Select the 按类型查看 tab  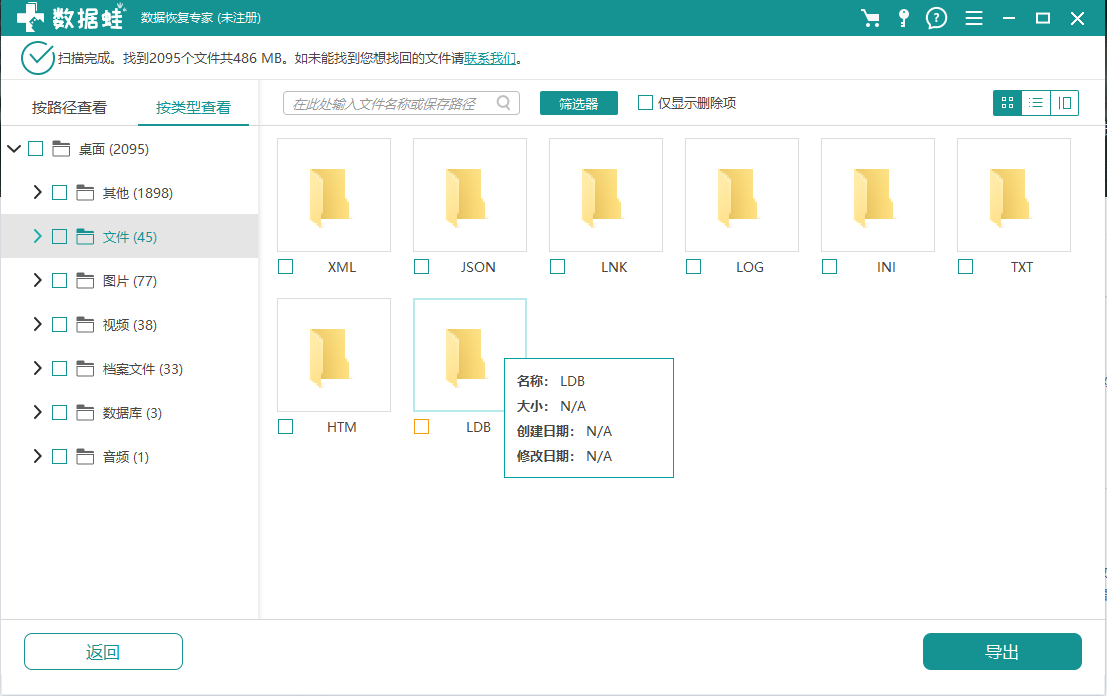coord(193,108)
